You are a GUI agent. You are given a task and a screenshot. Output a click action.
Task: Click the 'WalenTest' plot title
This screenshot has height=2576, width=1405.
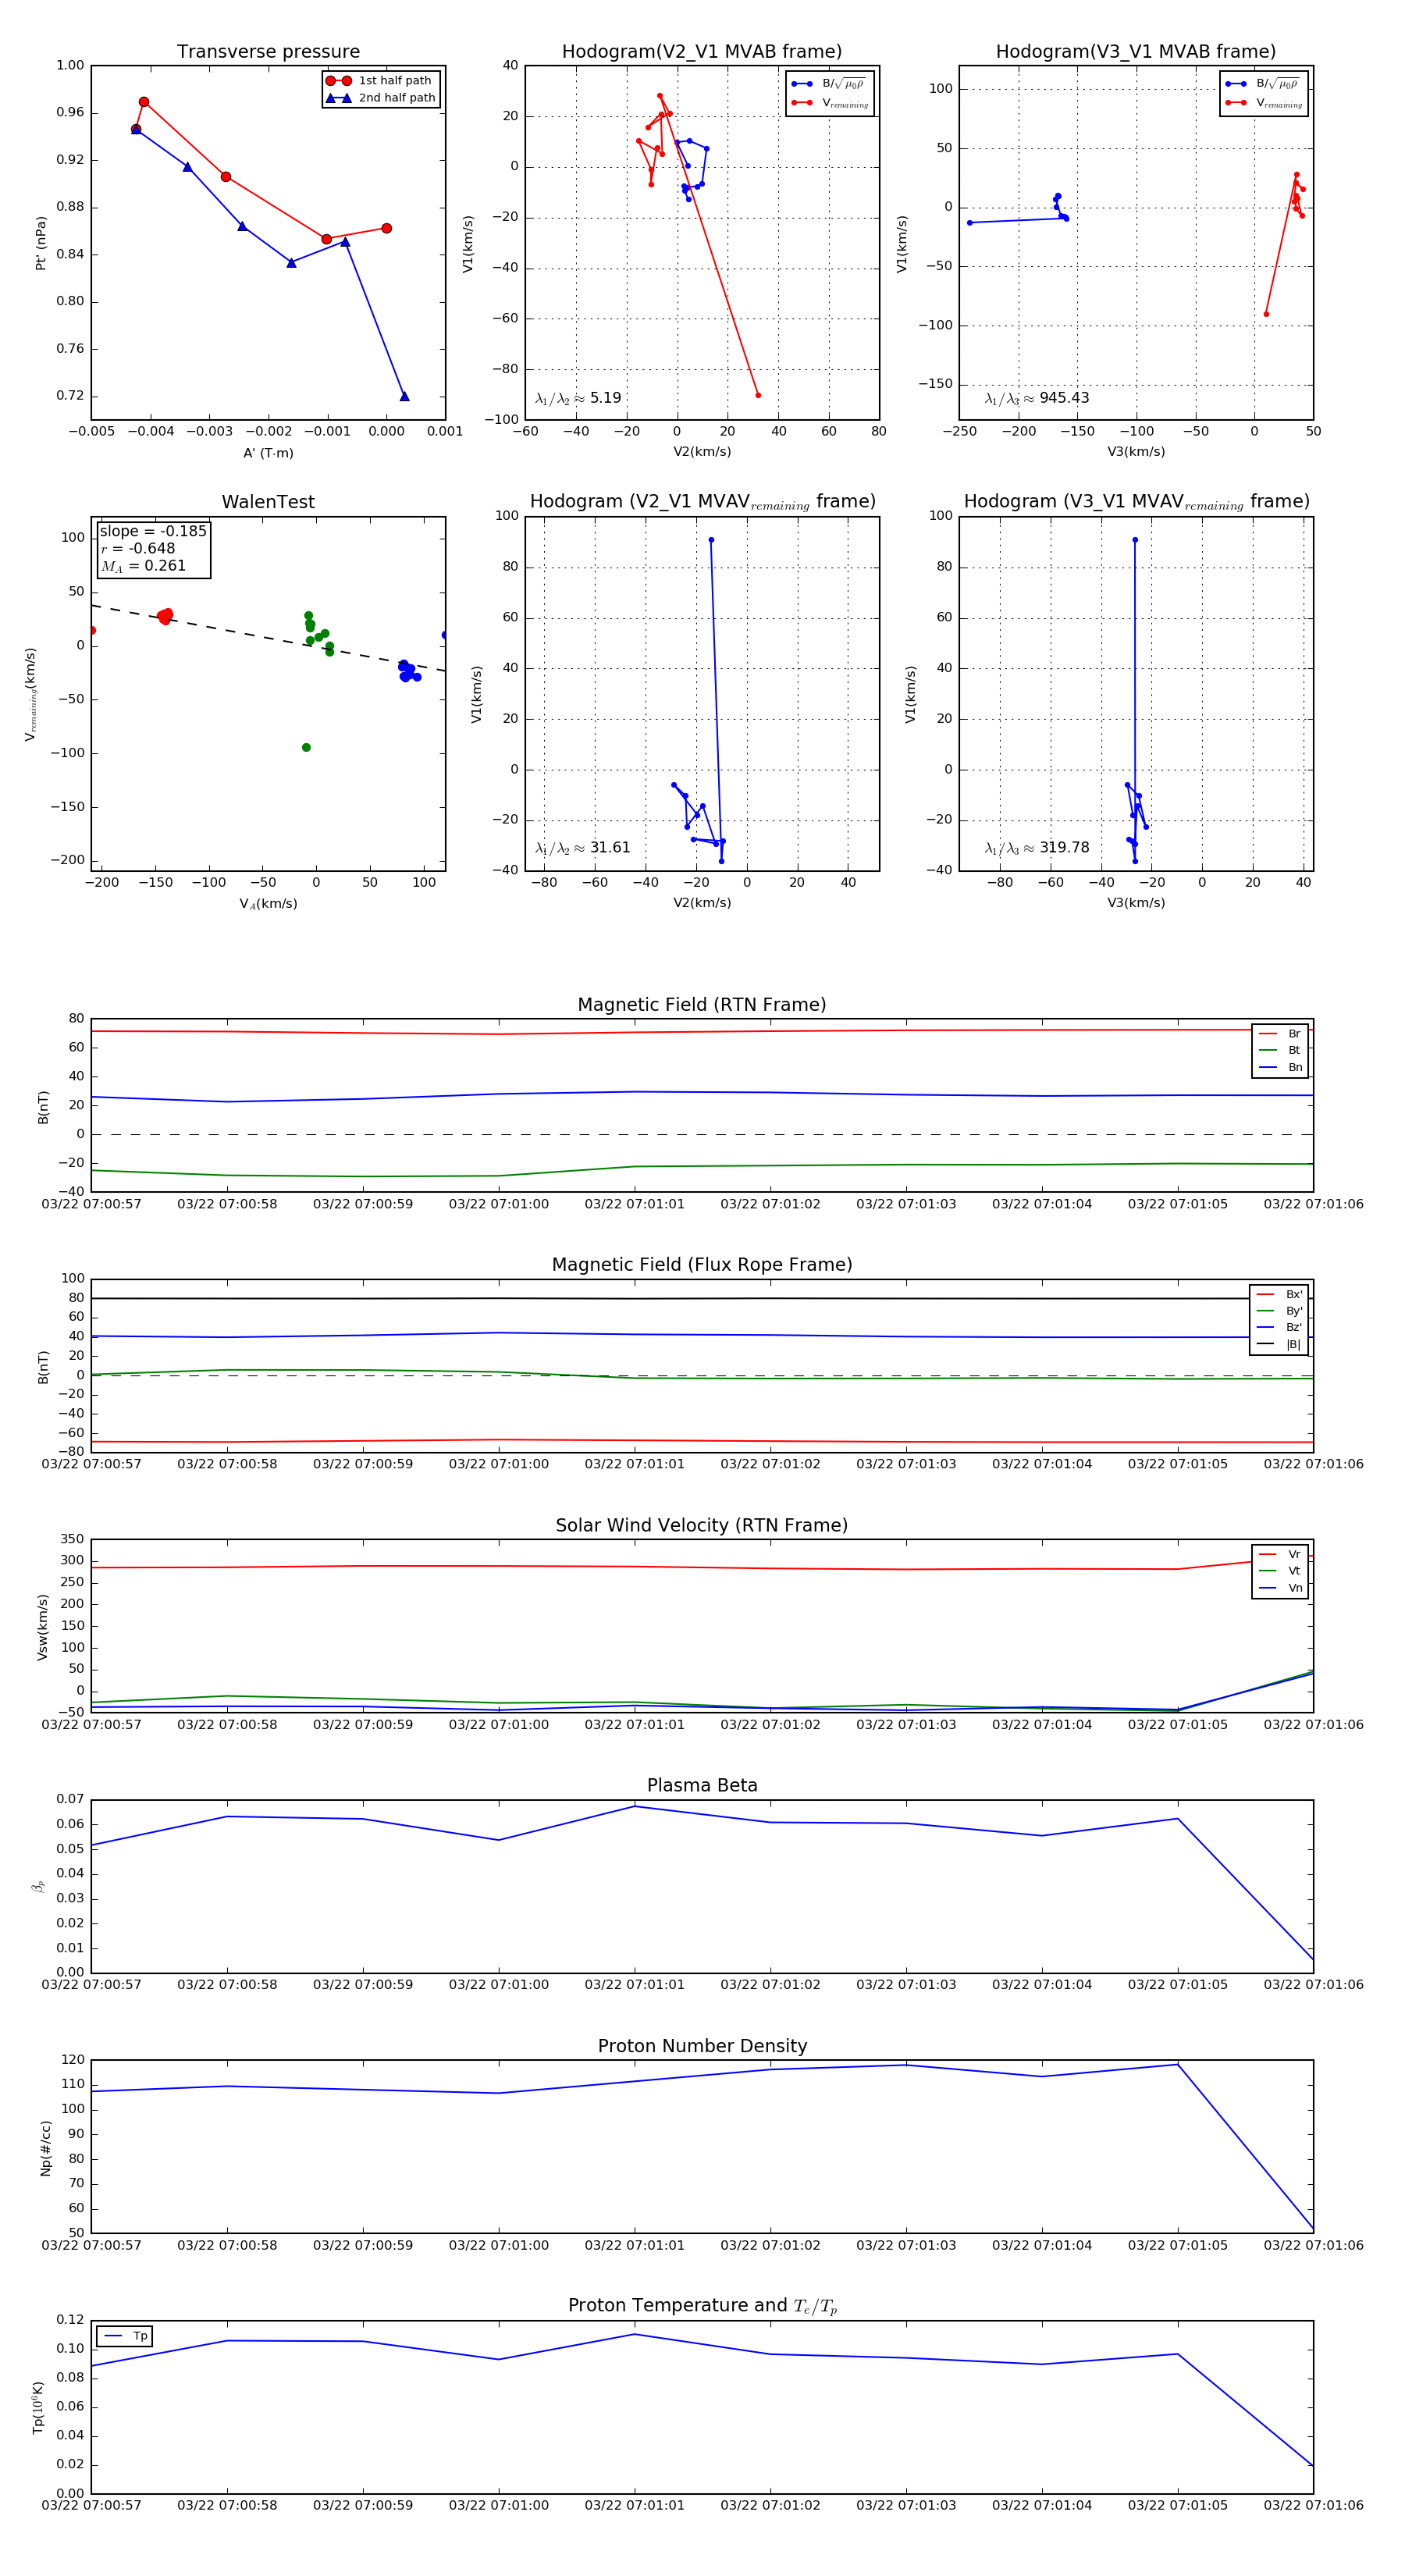click(x=268, y=502)
